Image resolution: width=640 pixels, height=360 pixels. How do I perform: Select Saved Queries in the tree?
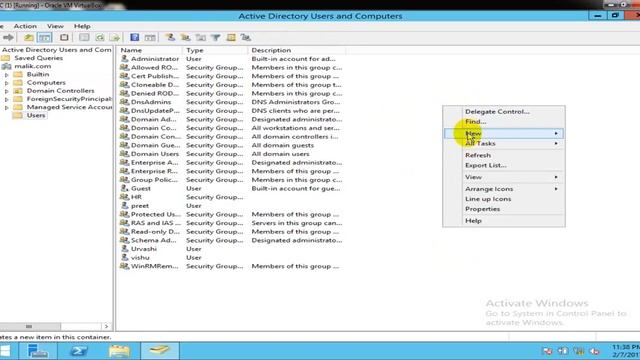[x=39, y=58]
